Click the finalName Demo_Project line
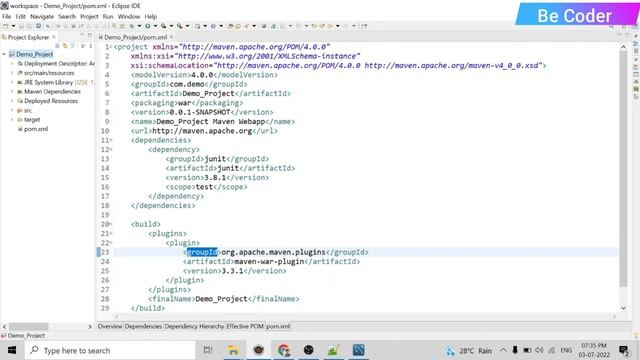The height and width of the screenshot is (360, 640). 224,299
